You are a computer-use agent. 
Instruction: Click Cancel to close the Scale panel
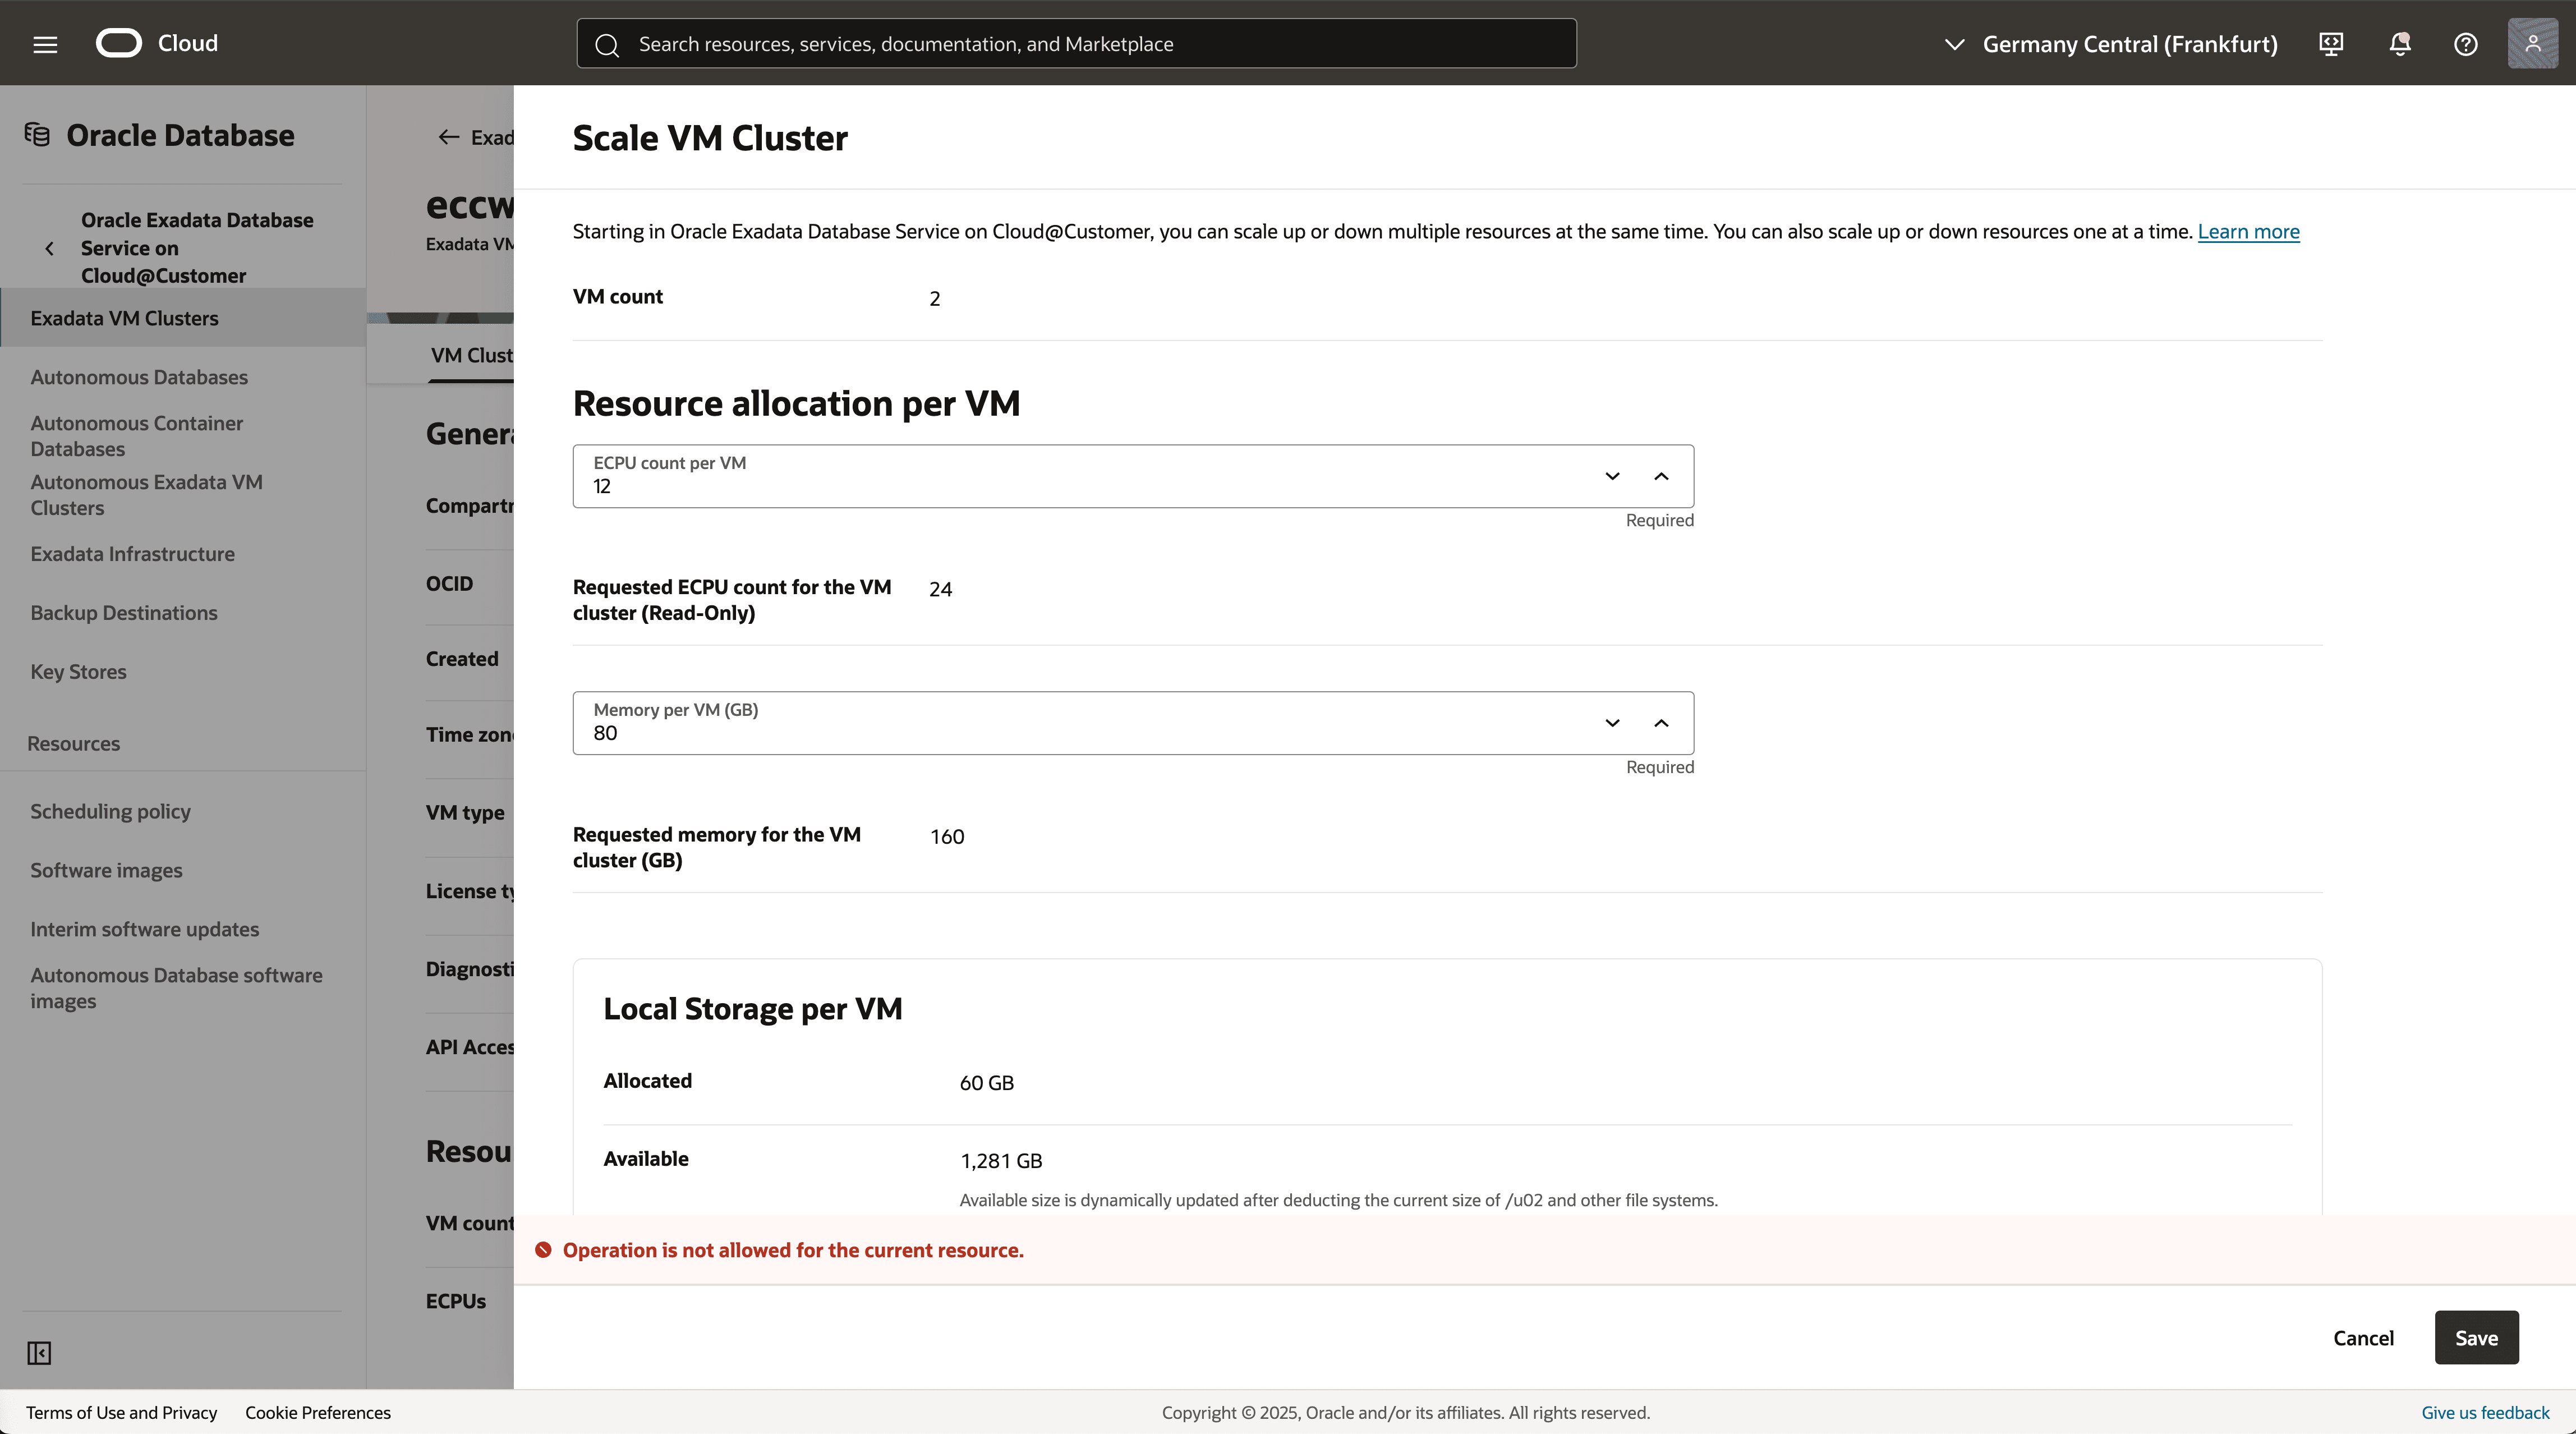coord(2362,1338)
